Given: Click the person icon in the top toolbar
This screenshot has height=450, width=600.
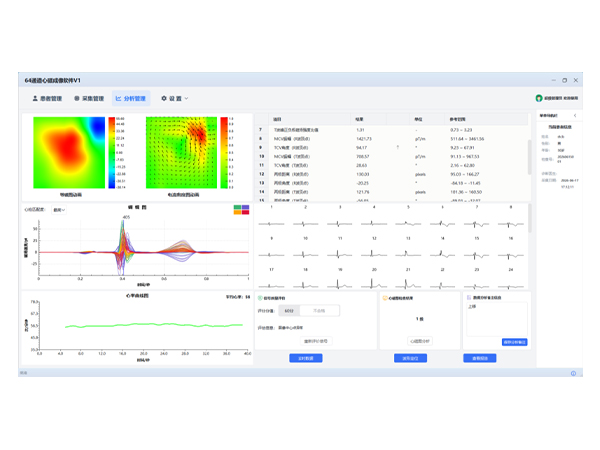Looking at the screenshot, I should point(35,98).
